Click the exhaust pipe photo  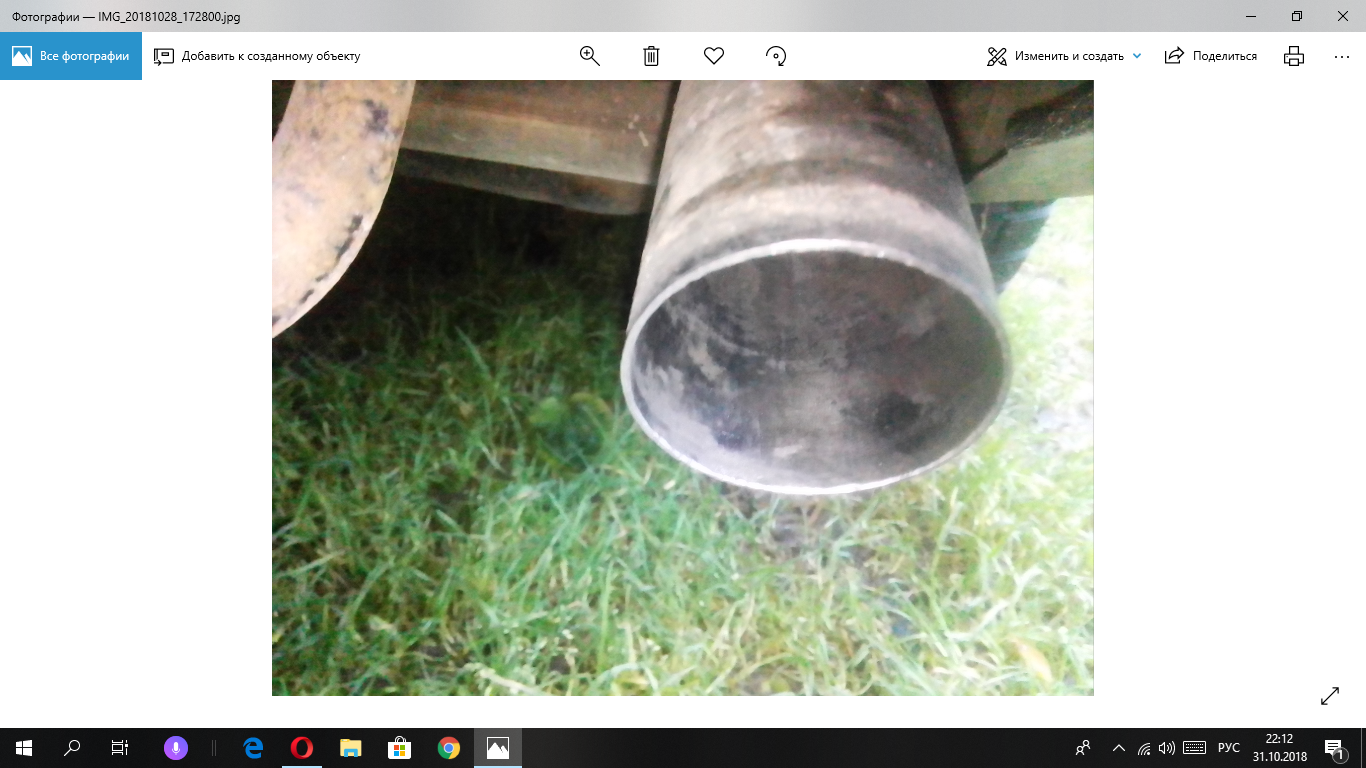[682, 388]
